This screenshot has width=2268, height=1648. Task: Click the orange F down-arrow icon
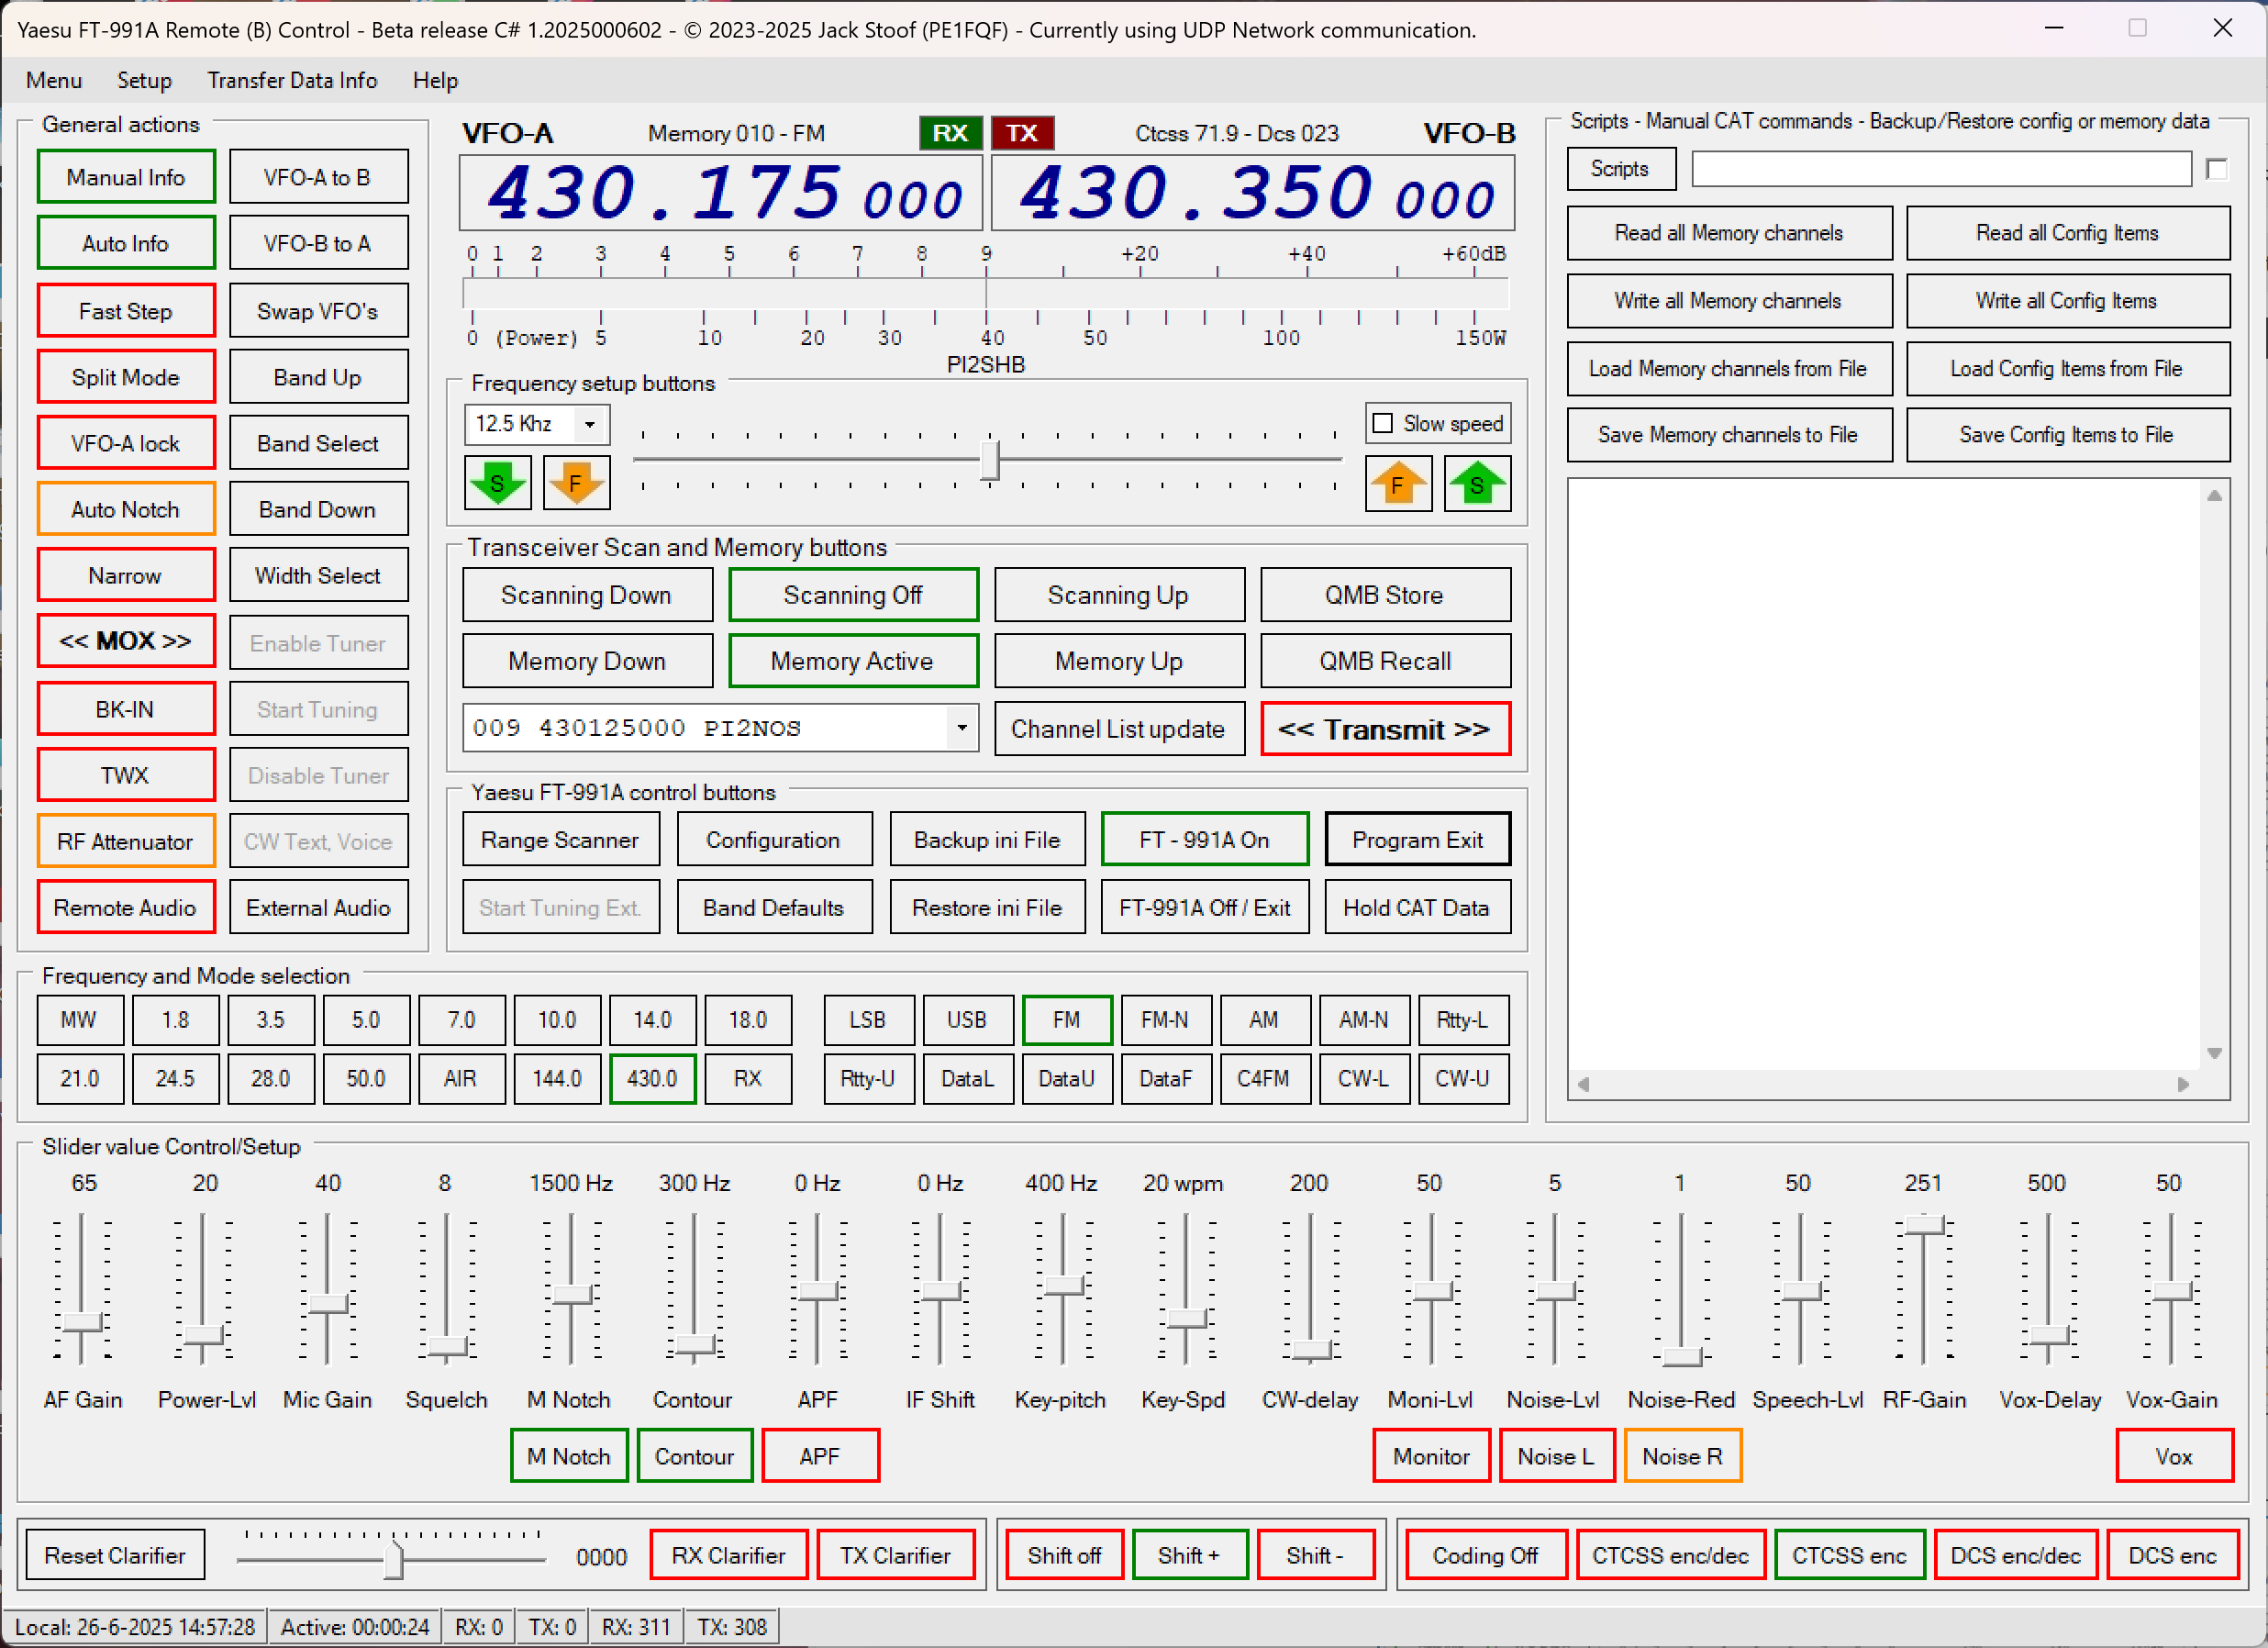576,484
